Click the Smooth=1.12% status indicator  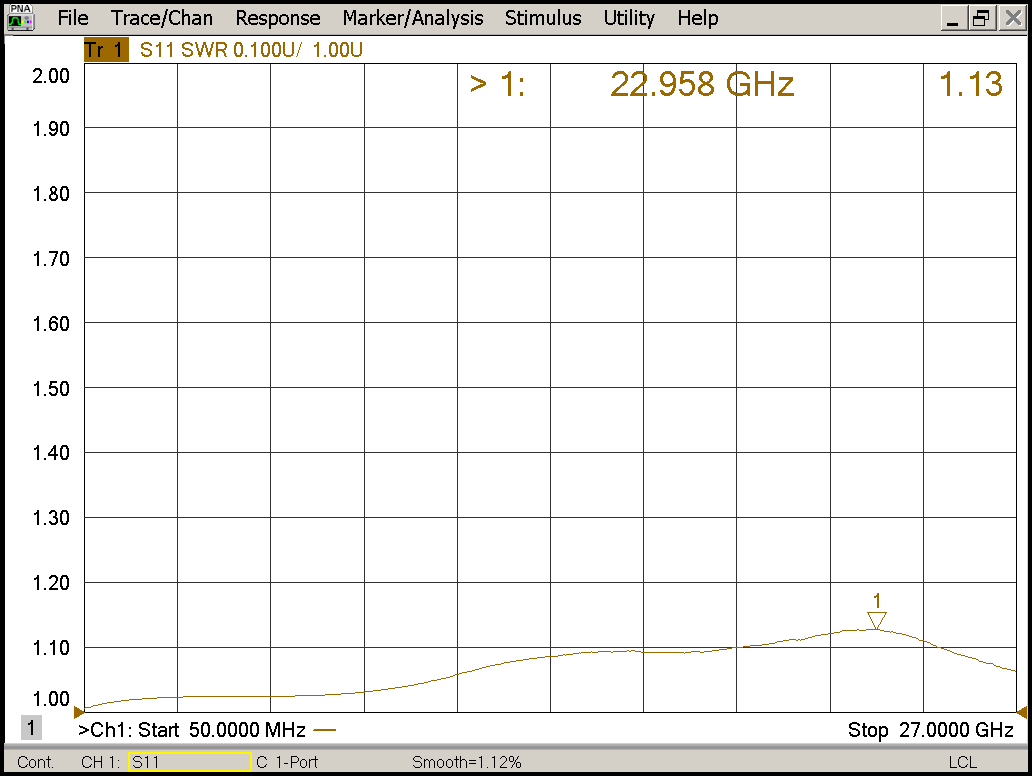pos(467,763)
